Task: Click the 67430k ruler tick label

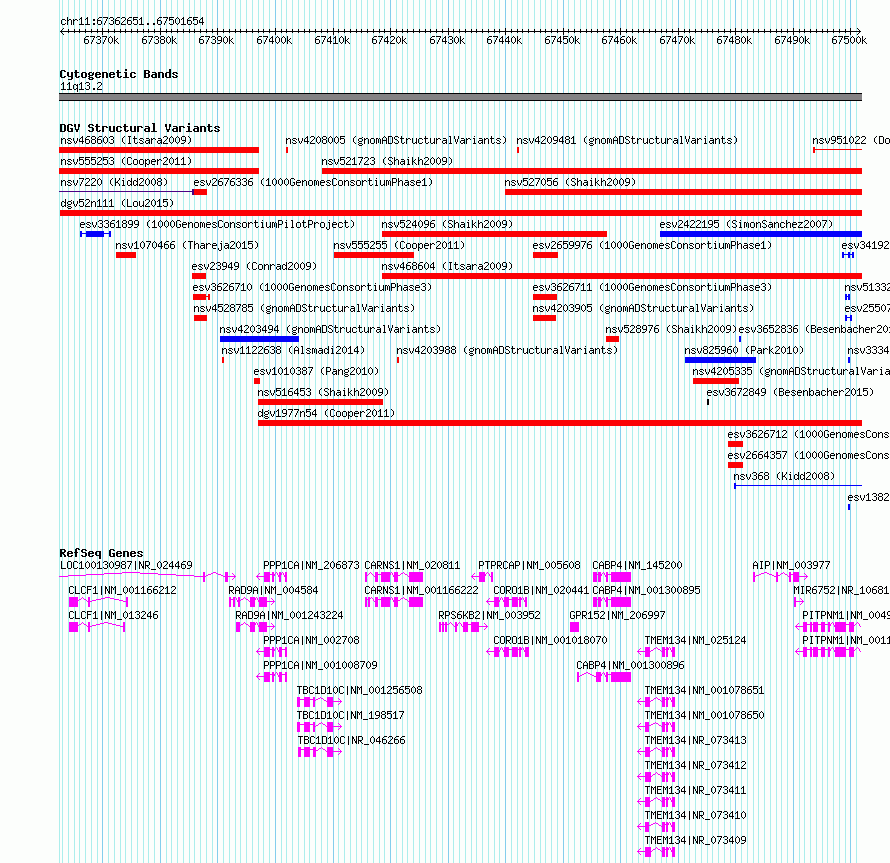Action: 447,40
